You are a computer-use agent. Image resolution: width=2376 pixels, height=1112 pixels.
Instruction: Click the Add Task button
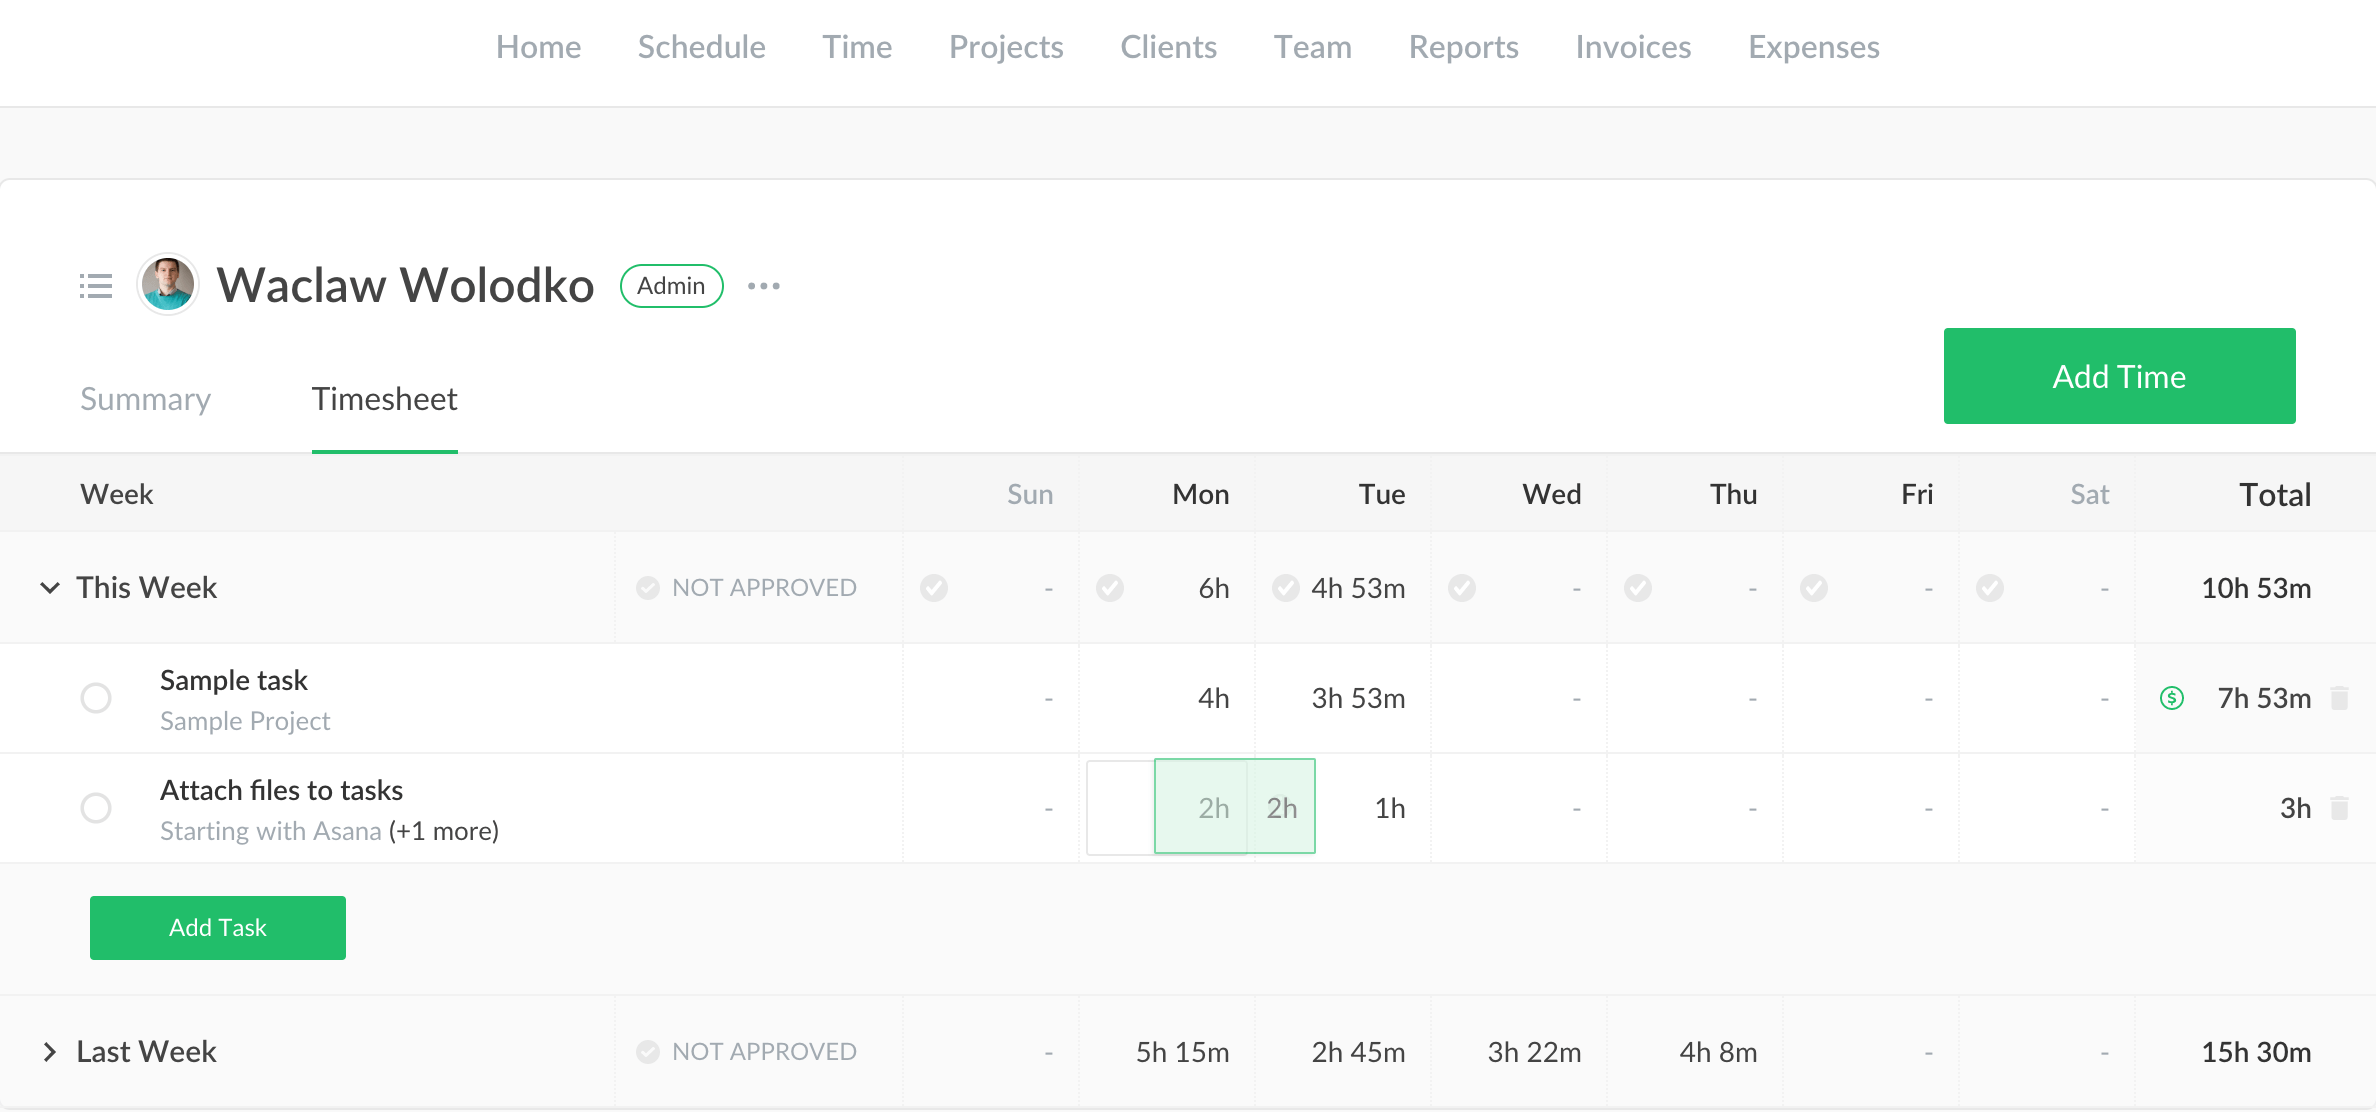(217, 926)
